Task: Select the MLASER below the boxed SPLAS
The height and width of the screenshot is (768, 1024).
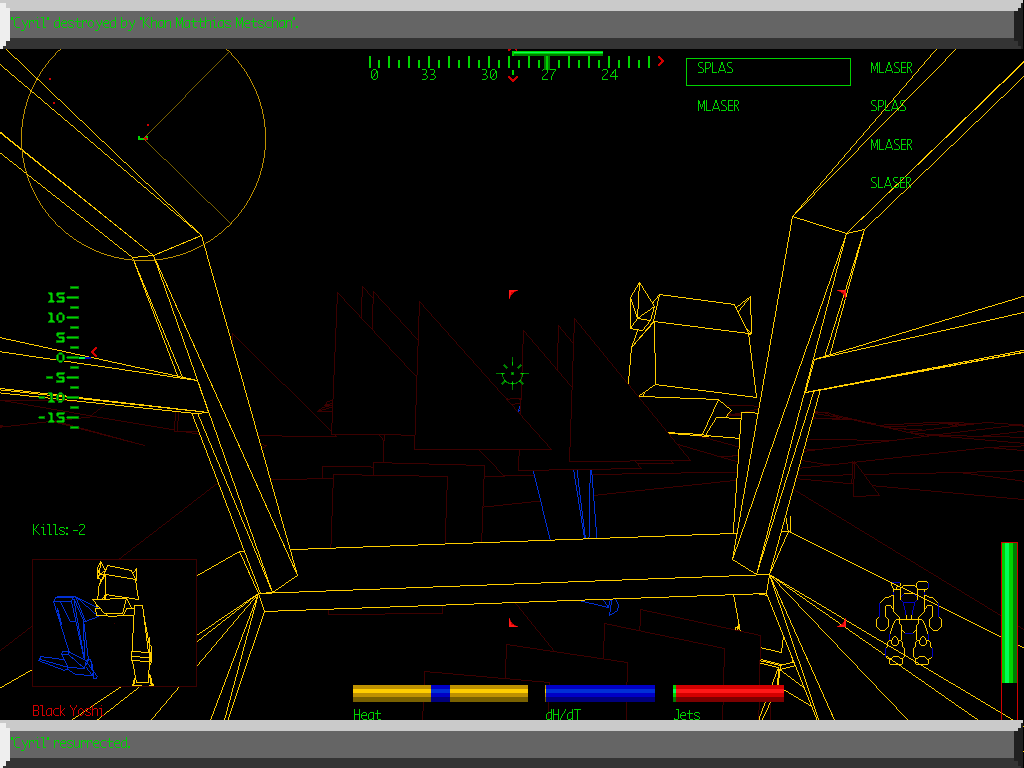Action: [718, 106]
